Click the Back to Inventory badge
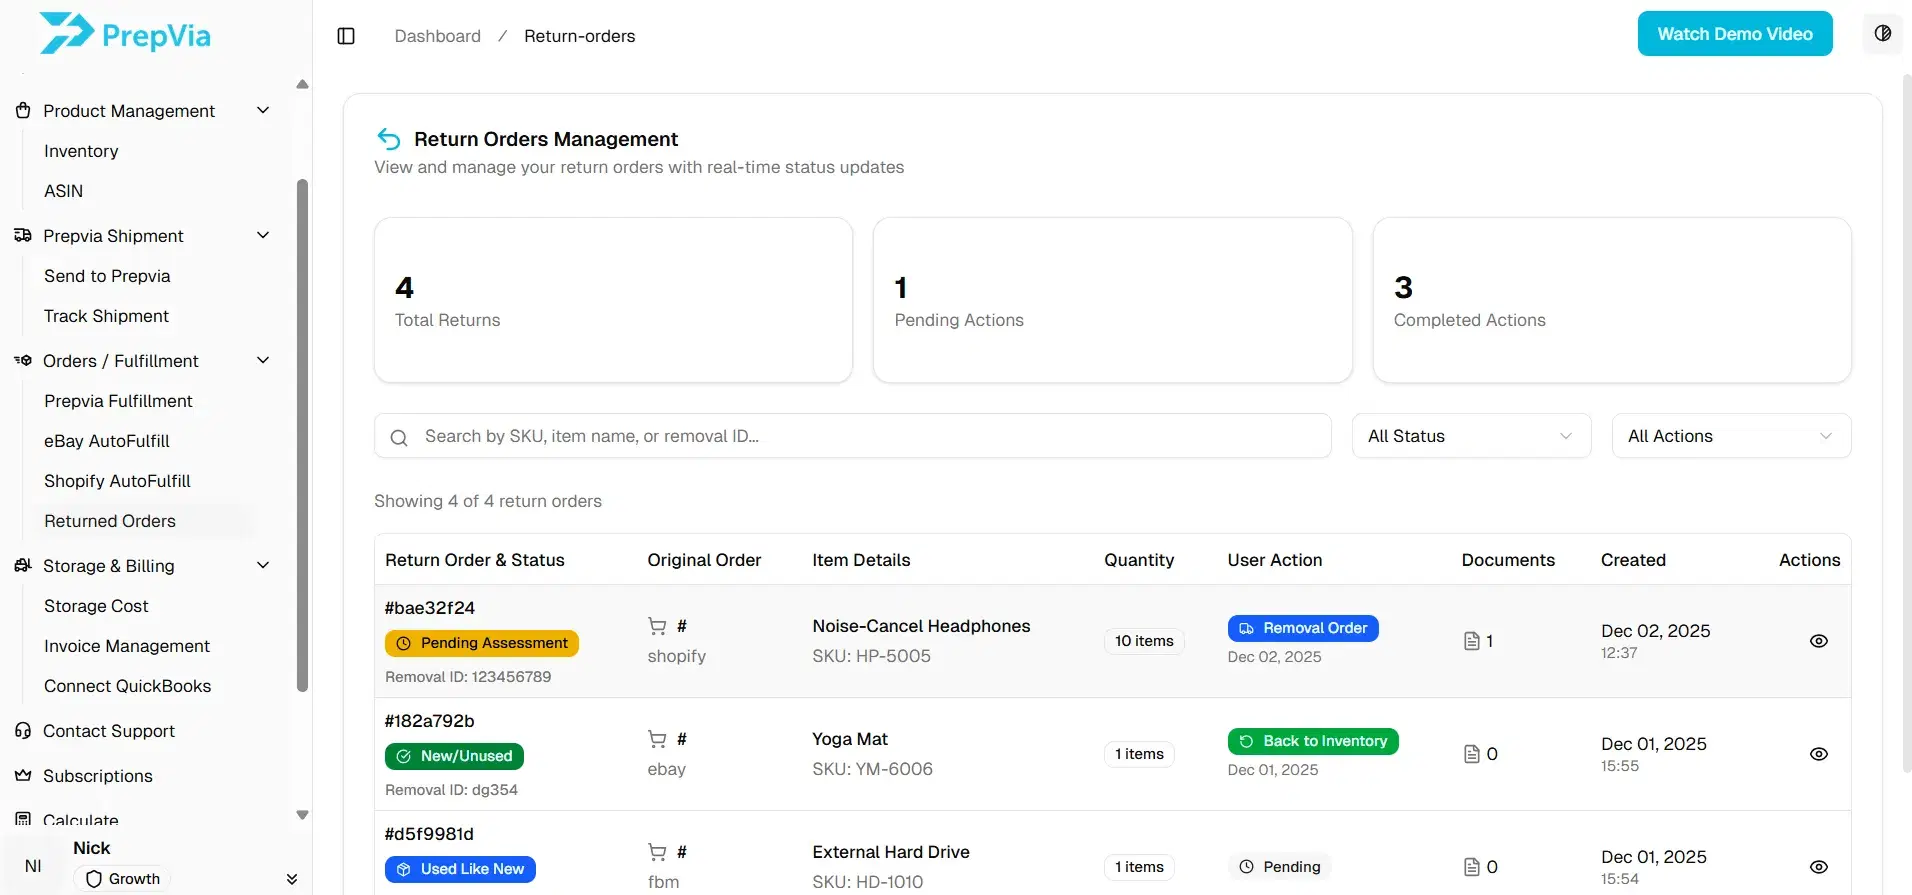This screenshot has width=1912, height=895. coord(1313,741)
